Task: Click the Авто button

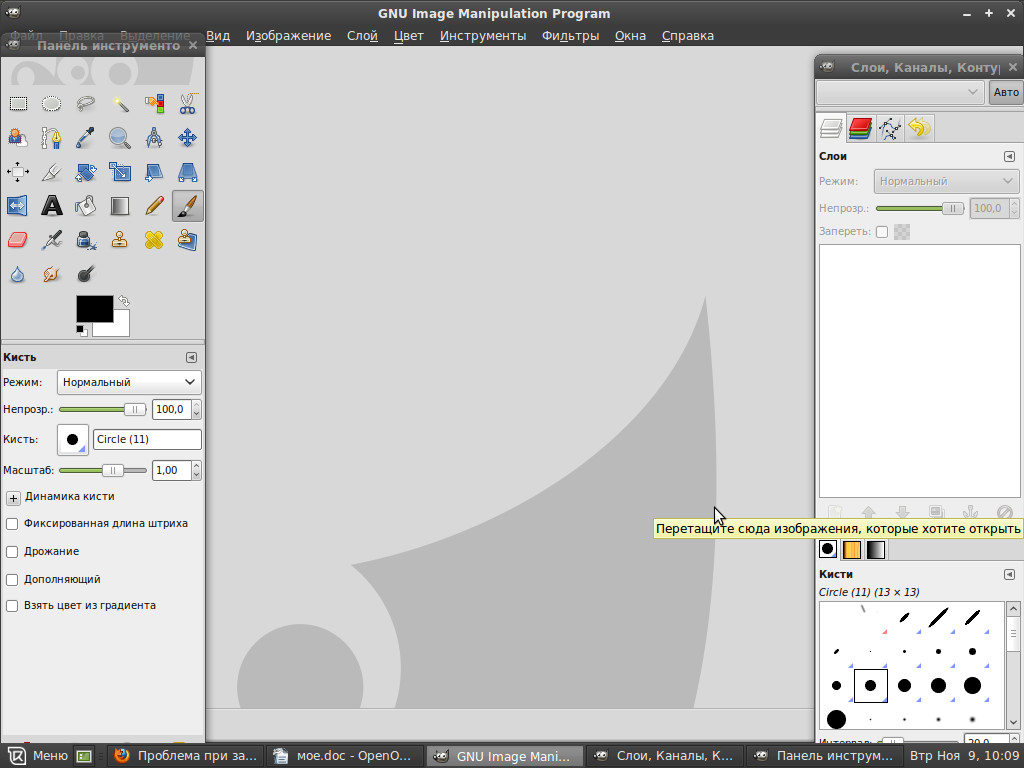Action: (1006, 92)
